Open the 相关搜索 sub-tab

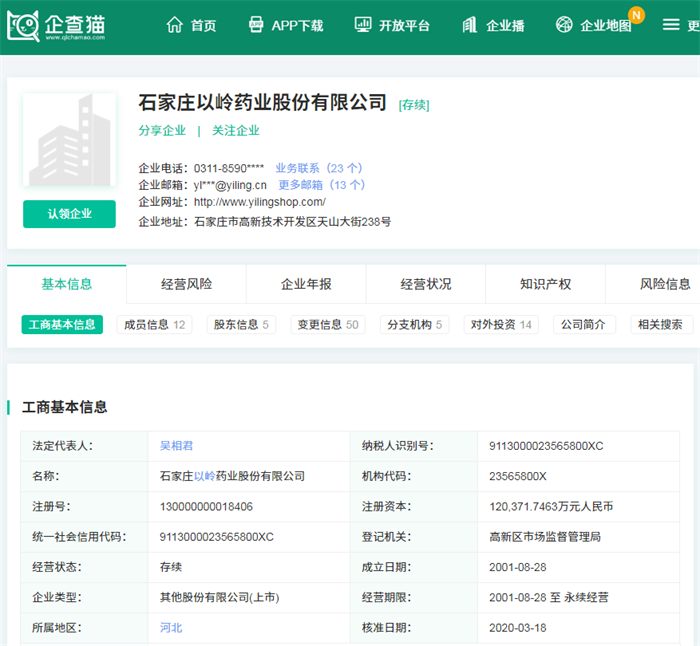pyautogui.click(x=660, y=325)
